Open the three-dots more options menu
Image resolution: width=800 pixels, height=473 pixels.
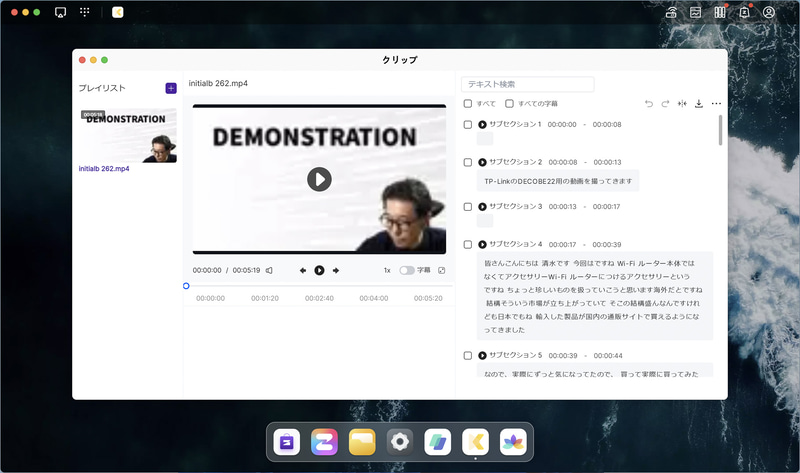tap(716, 104)
